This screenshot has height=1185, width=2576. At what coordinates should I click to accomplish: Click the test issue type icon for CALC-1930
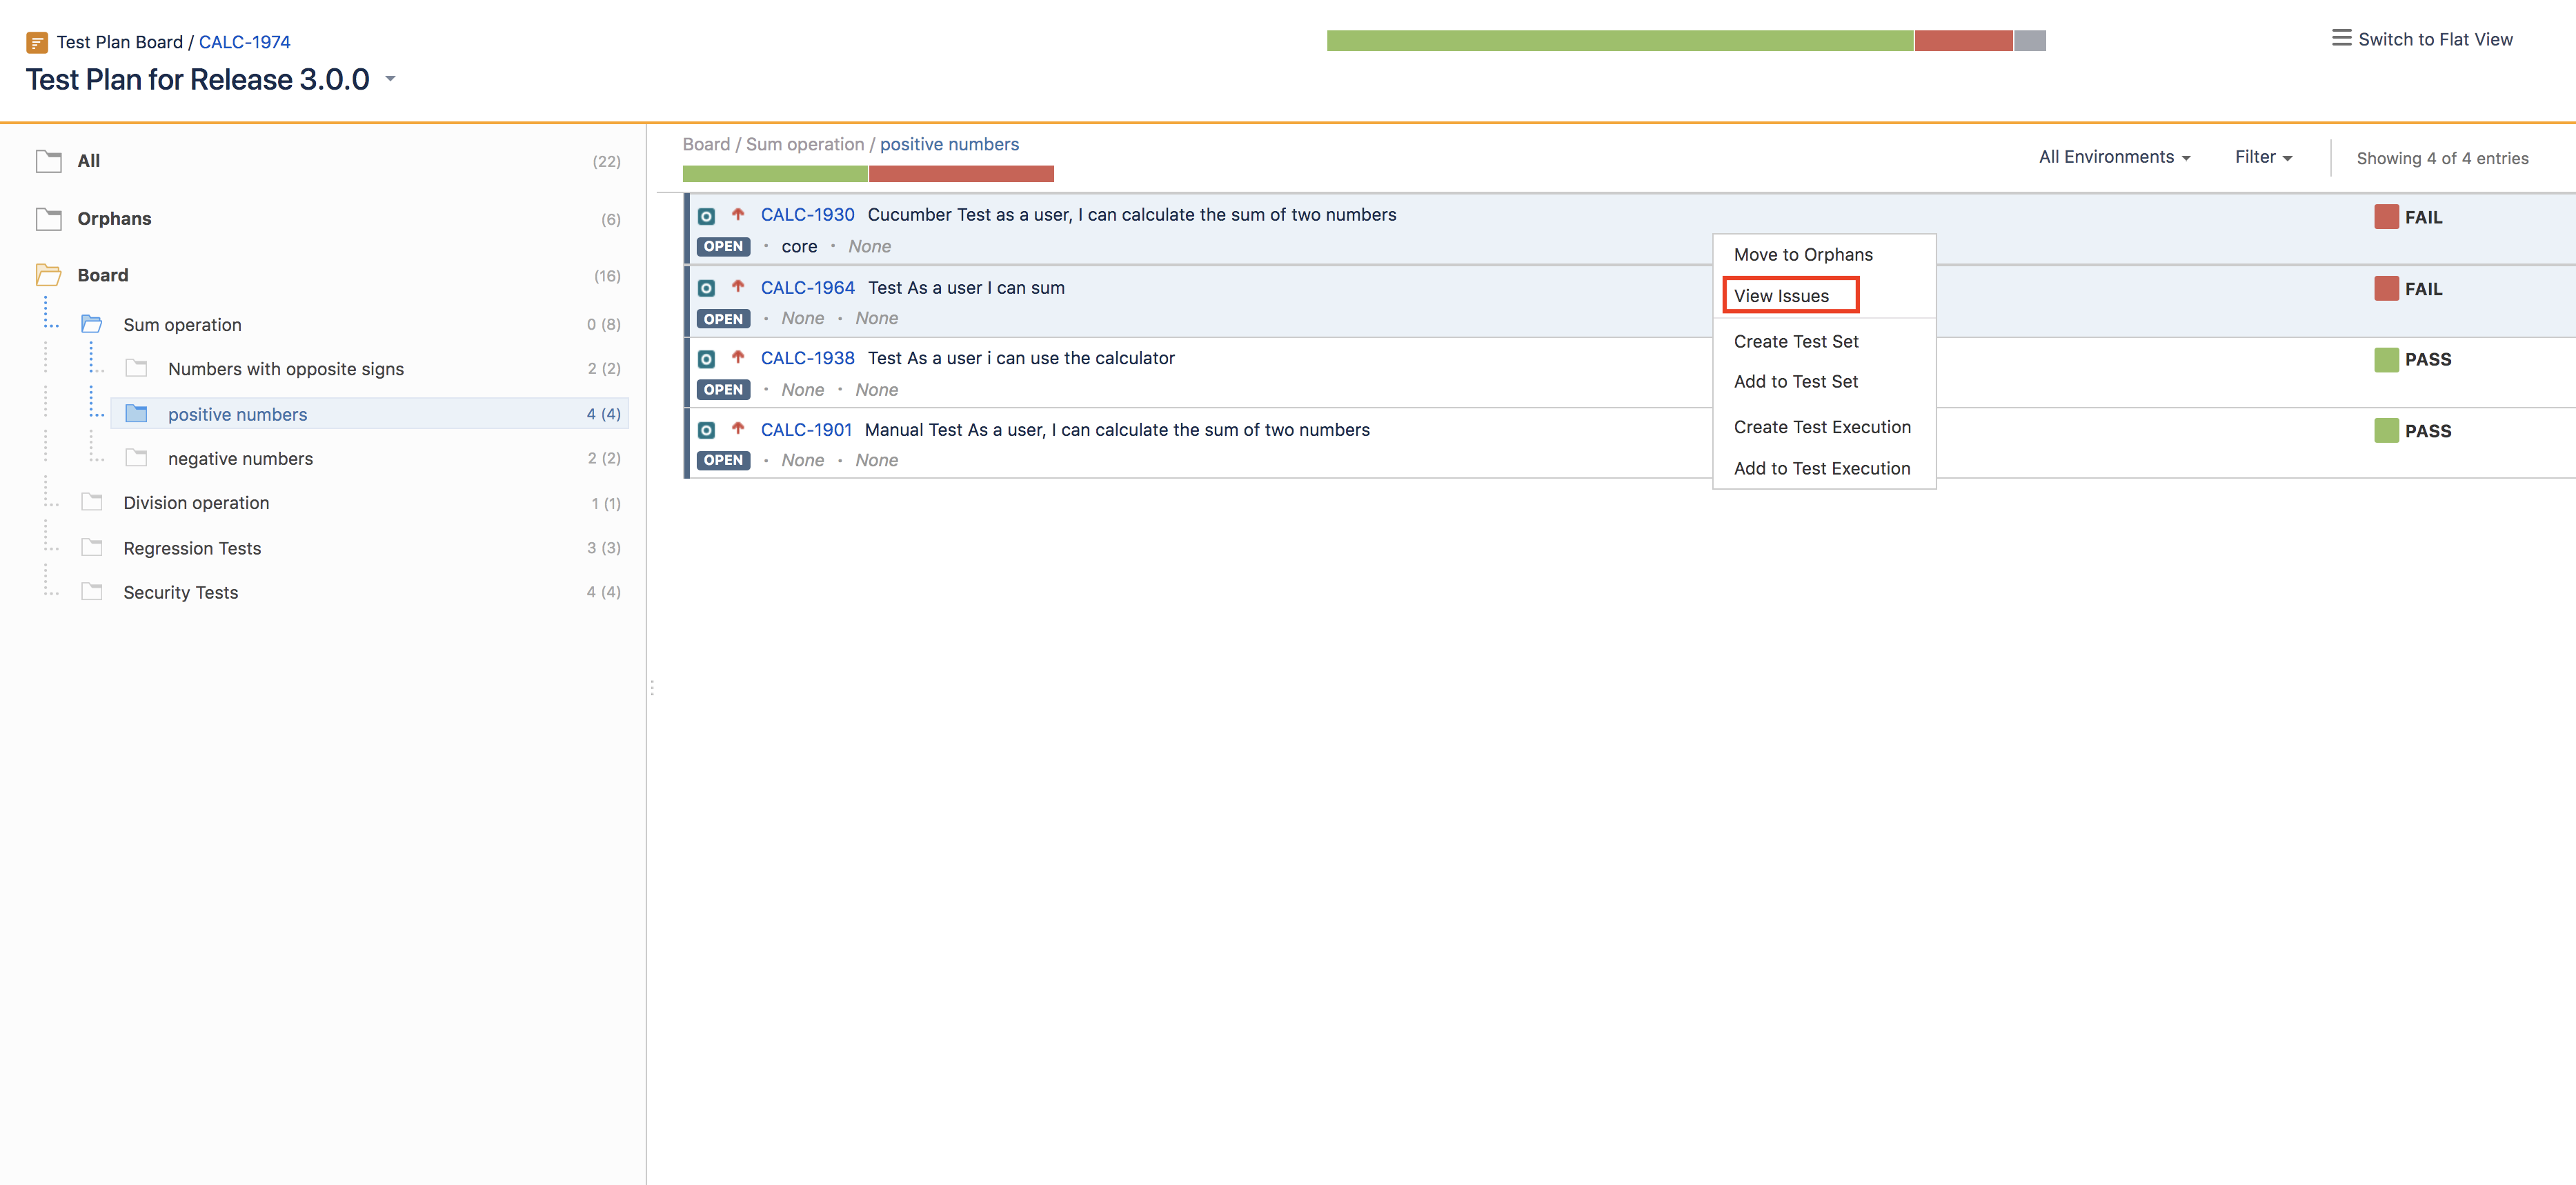click(706, 216)
